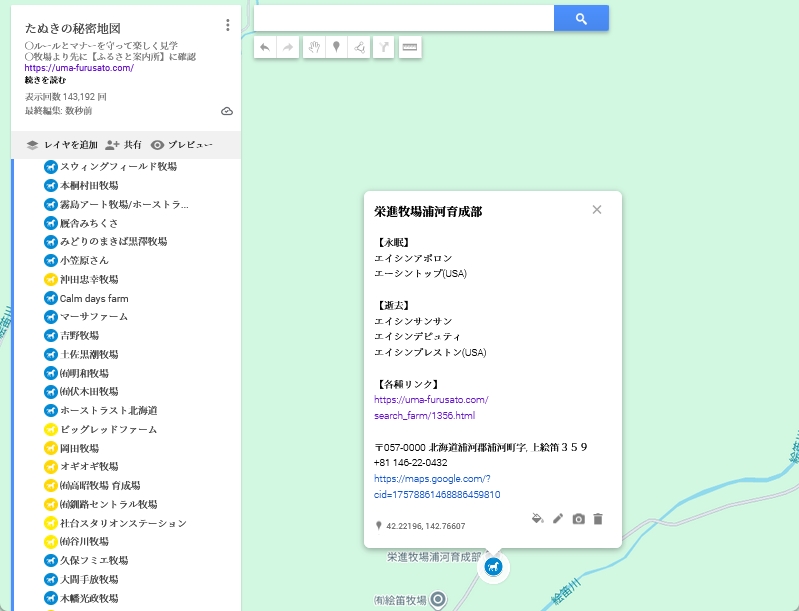Click inside the map search field
The image size is (799, 611).
[x=404, y=19]
